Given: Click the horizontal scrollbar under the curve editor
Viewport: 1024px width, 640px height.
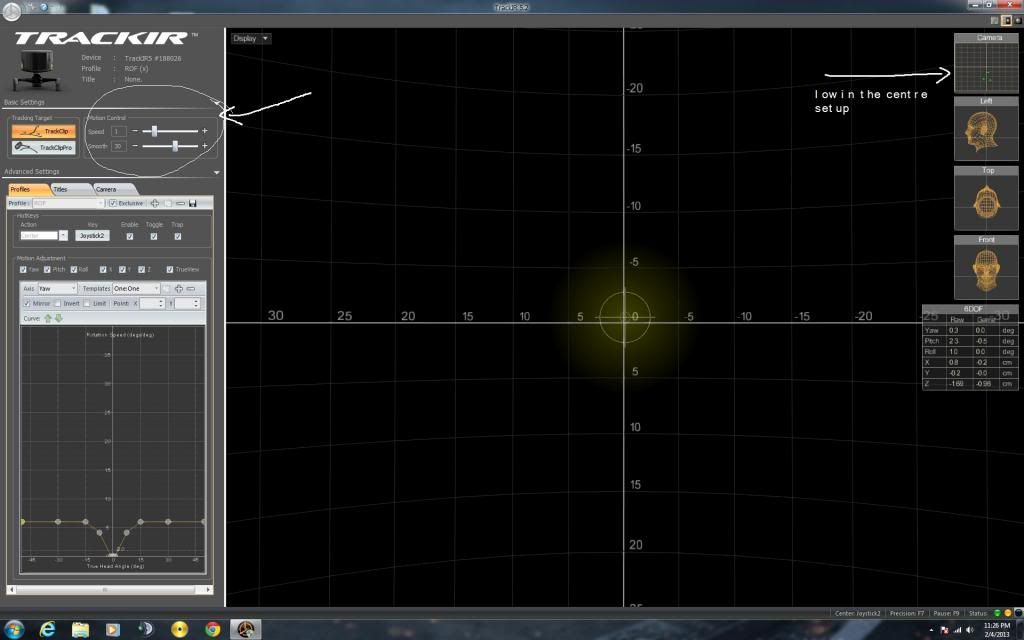Looking at the screenshot, I should (110, 590).
